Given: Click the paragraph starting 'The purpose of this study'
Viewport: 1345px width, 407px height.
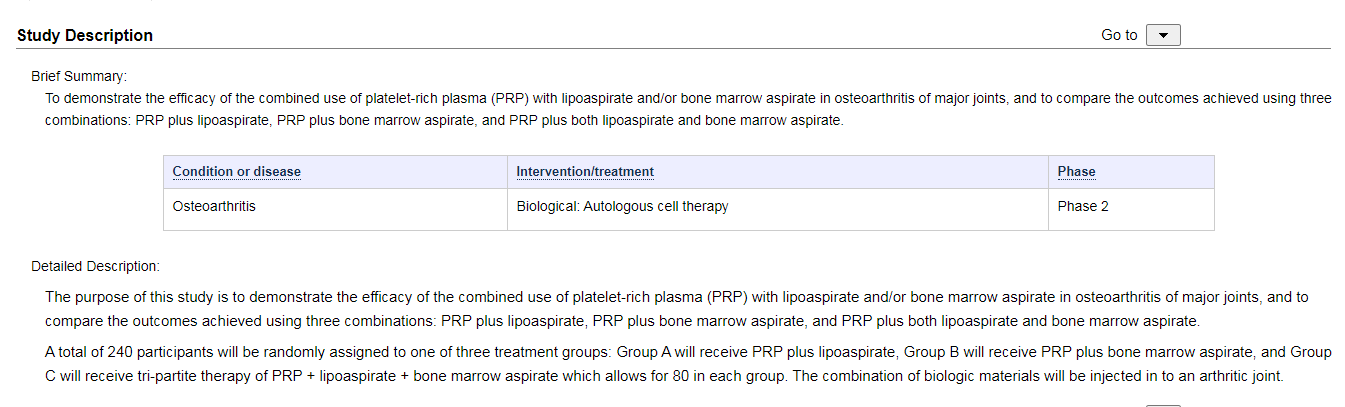Looking at the screenshot, I should 677,309.
